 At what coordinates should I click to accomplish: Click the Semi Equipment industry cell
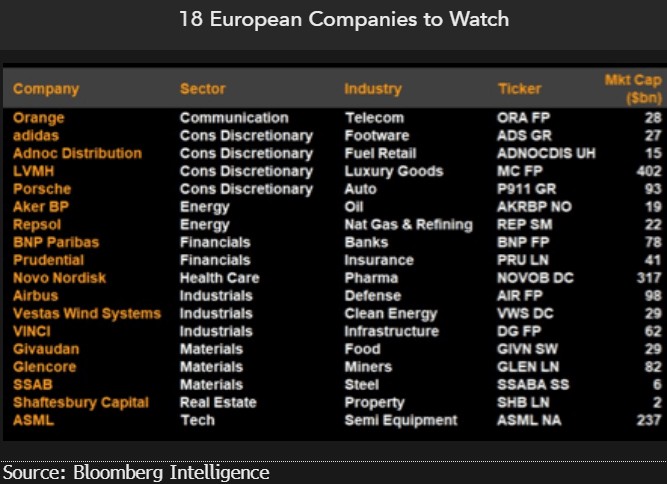(400, 420)
